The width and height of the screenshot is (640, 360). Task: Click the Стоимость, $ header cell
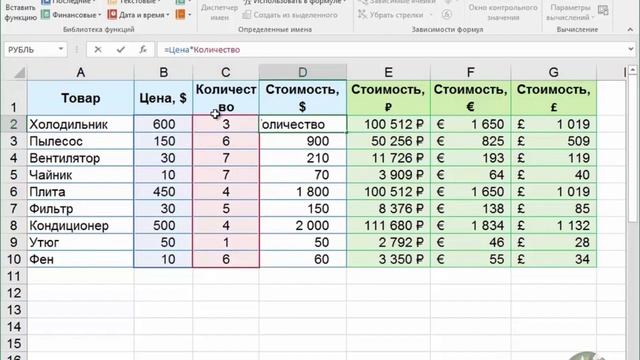click(x=302, y=98)
